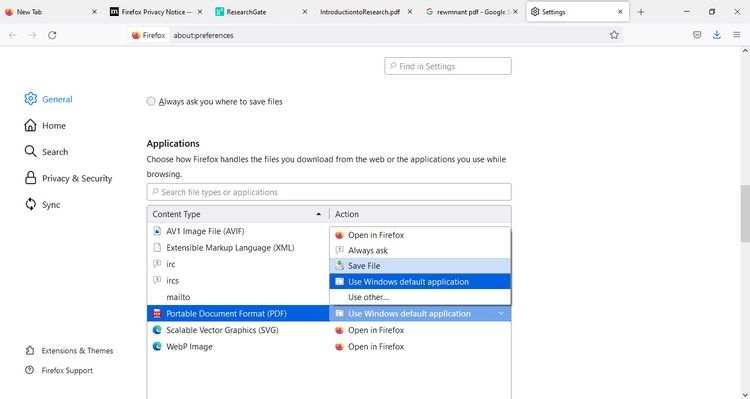
Task: Close the IntroductiontoResearch.pdf tab
Action: 410,12
